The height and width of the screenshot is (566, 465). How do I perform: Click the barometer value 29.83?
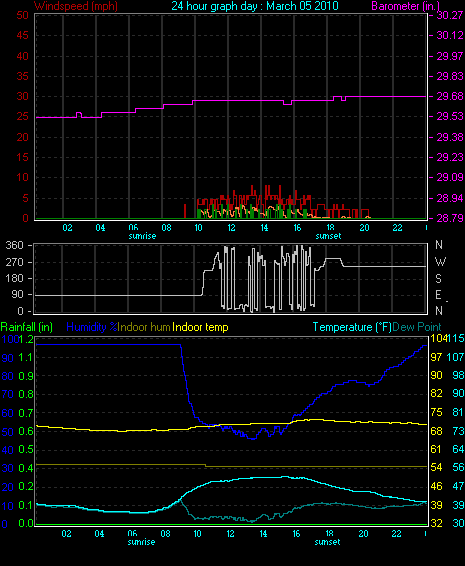[450, 76]
